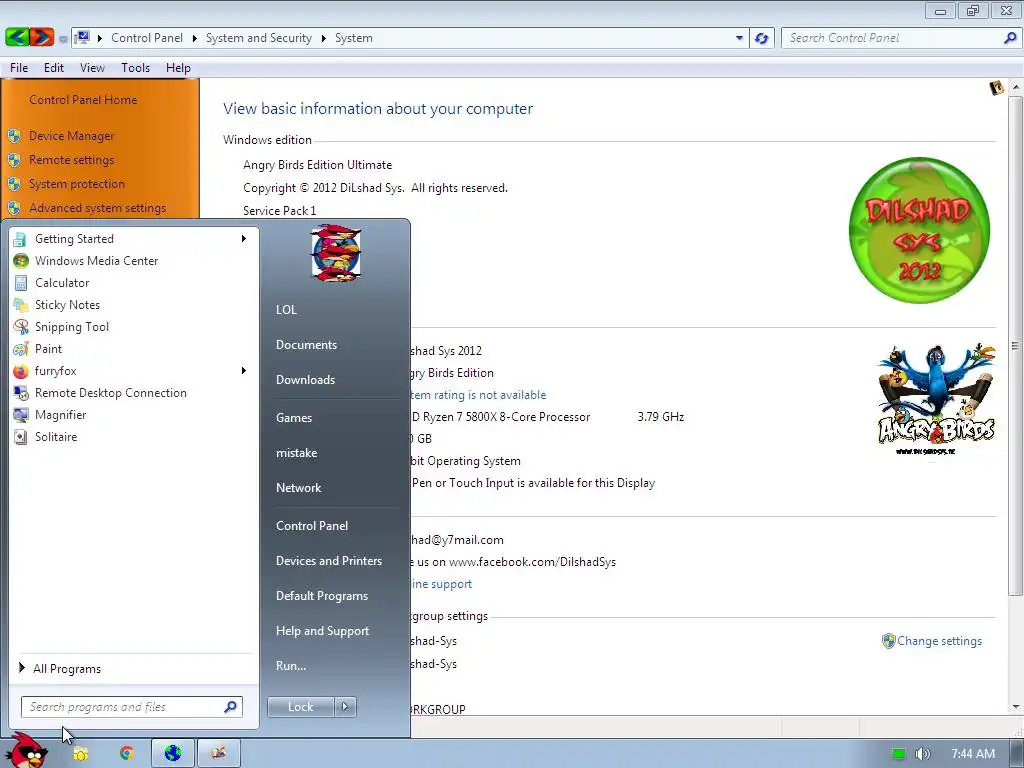Open Downloads from Start menu

[306, 380]
